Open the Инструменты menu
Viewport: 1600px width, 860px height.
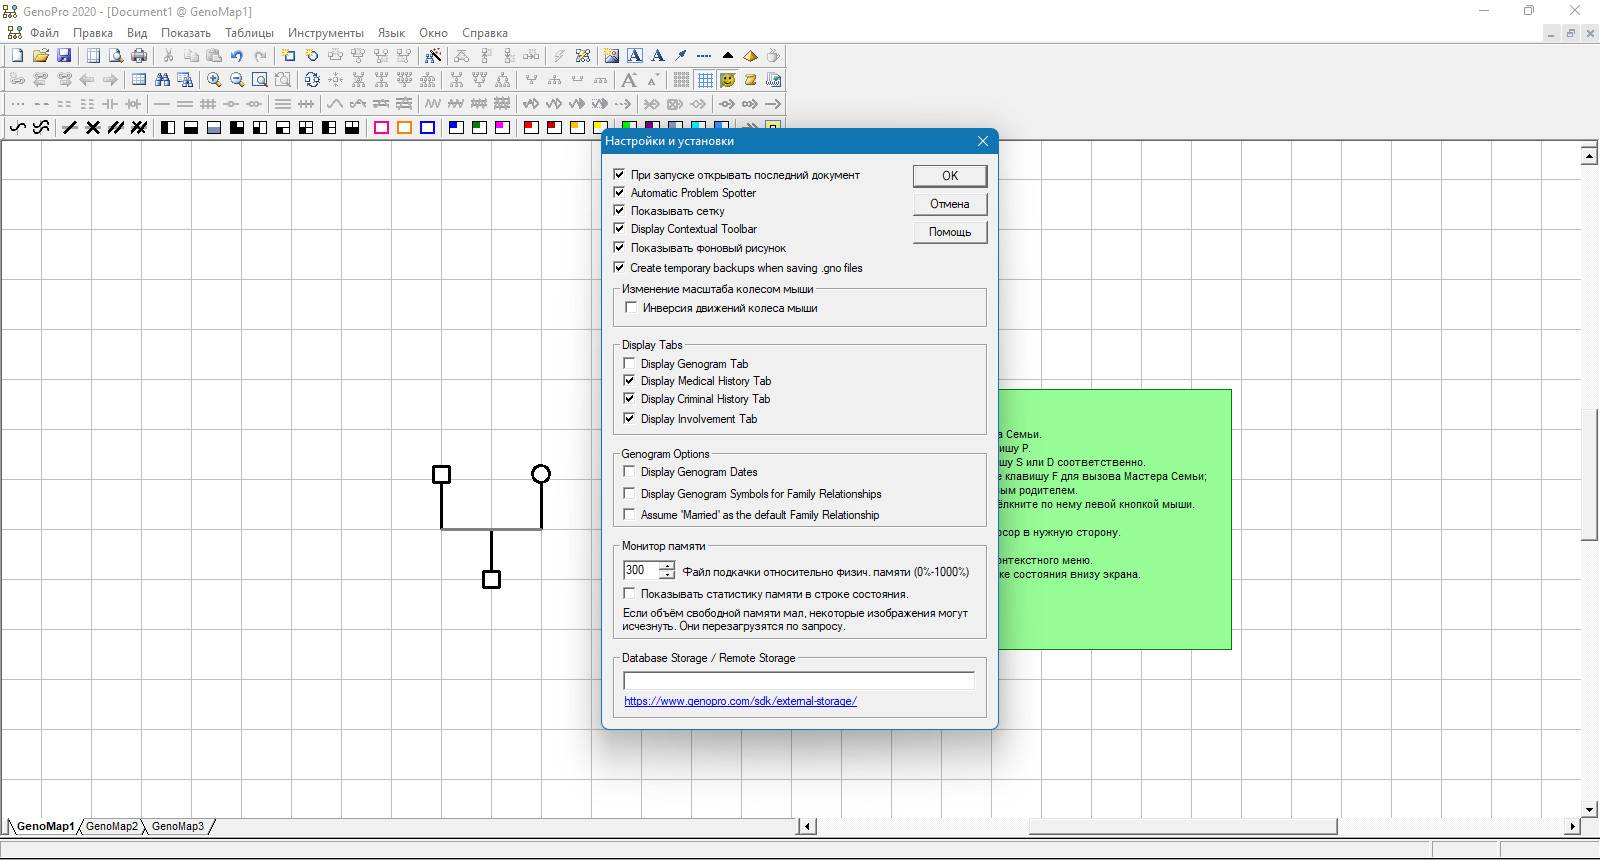coord(326,33)
